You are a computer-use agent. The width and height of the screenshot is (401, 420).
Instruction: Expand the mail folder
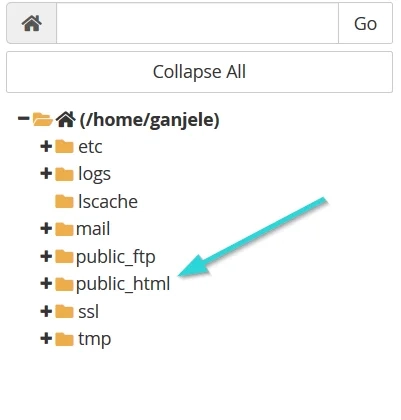click(x=46, y=229)
